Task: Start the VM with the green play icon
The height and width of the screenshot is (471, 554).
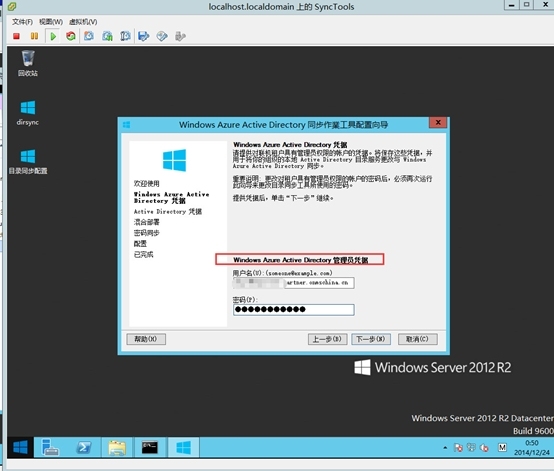Action: pos(53,36)
